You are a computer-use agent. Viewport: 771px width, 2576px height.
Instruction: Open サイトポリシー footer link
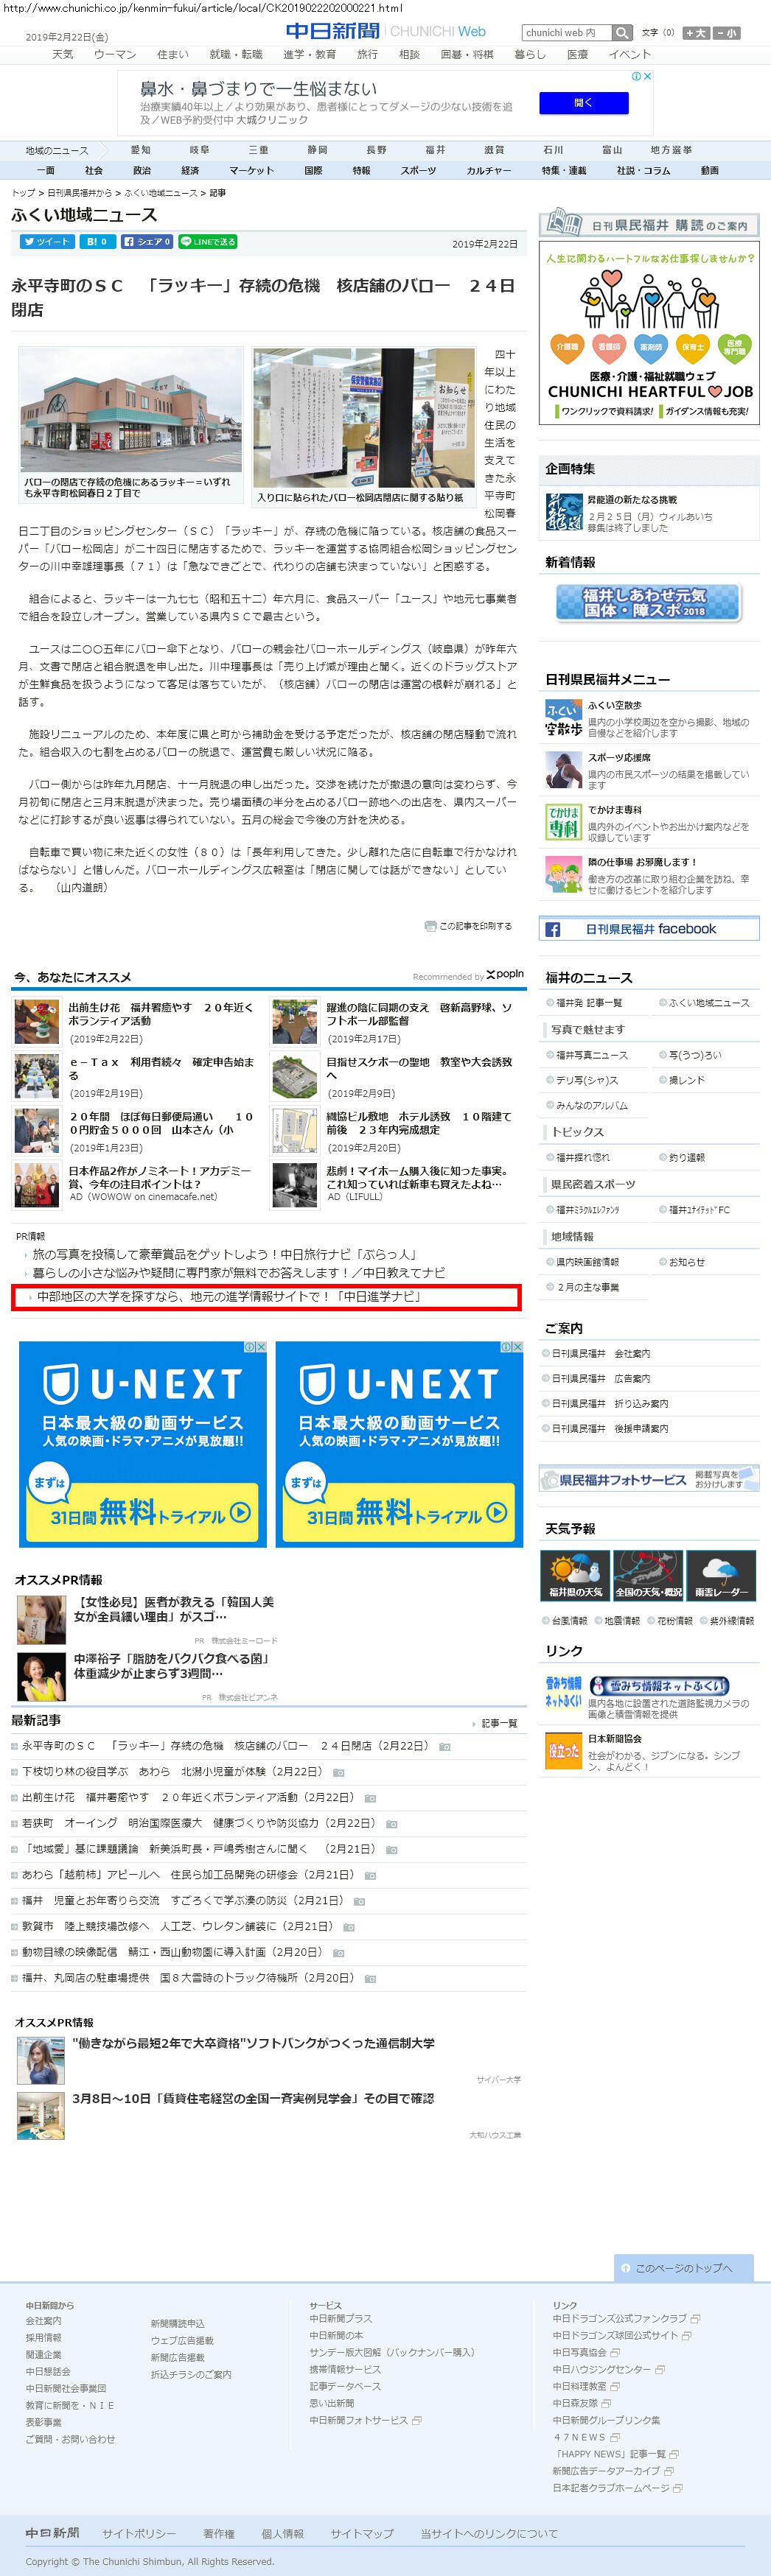(x=139, y=2533)
